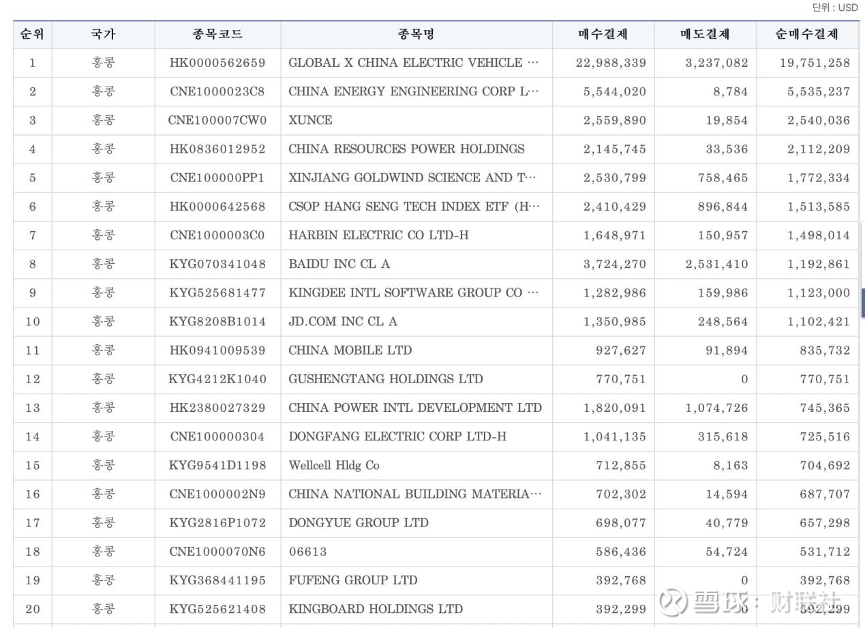Click the 순위 column header
The height and width of the screenshot is (629, 866).
pos(33,34)
